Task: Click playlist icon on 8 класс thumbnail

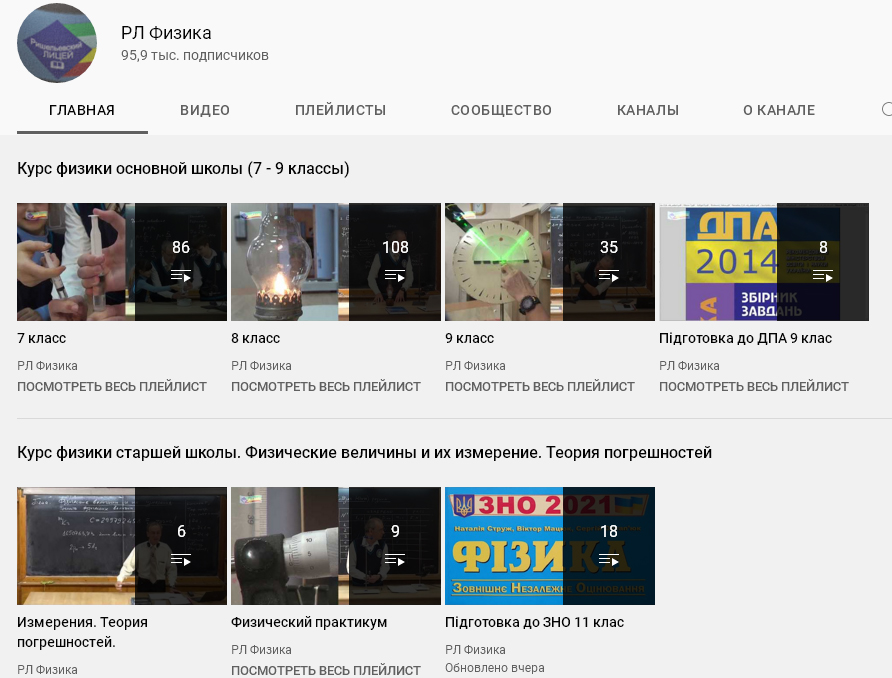Action: click(x=395, y=276)
